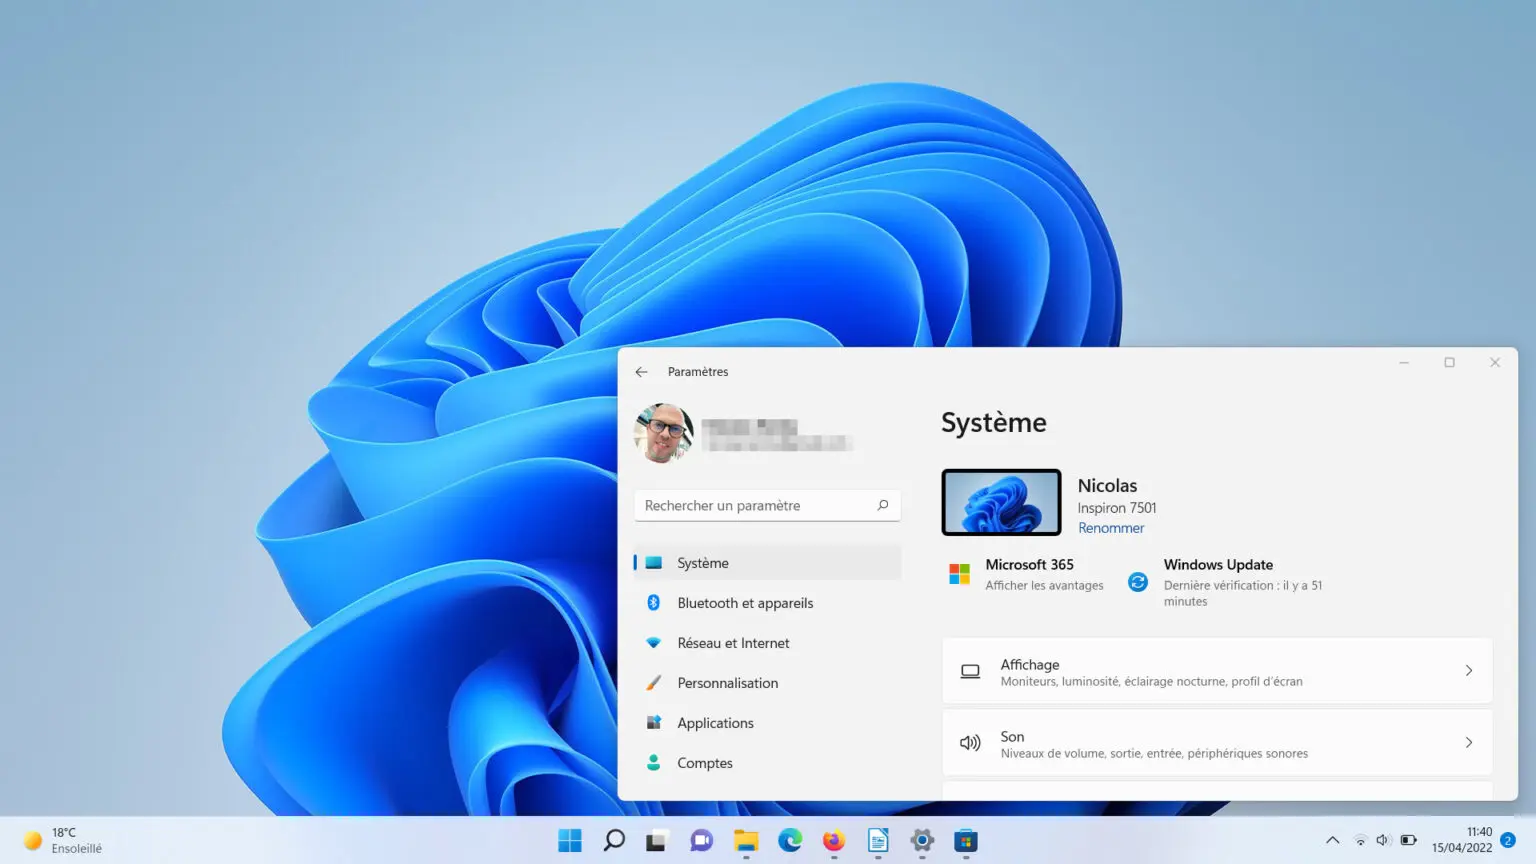1536x864 pixels.
Task: Open Afficher les avantages for Microsoft 365
Action: point(1044,585)
